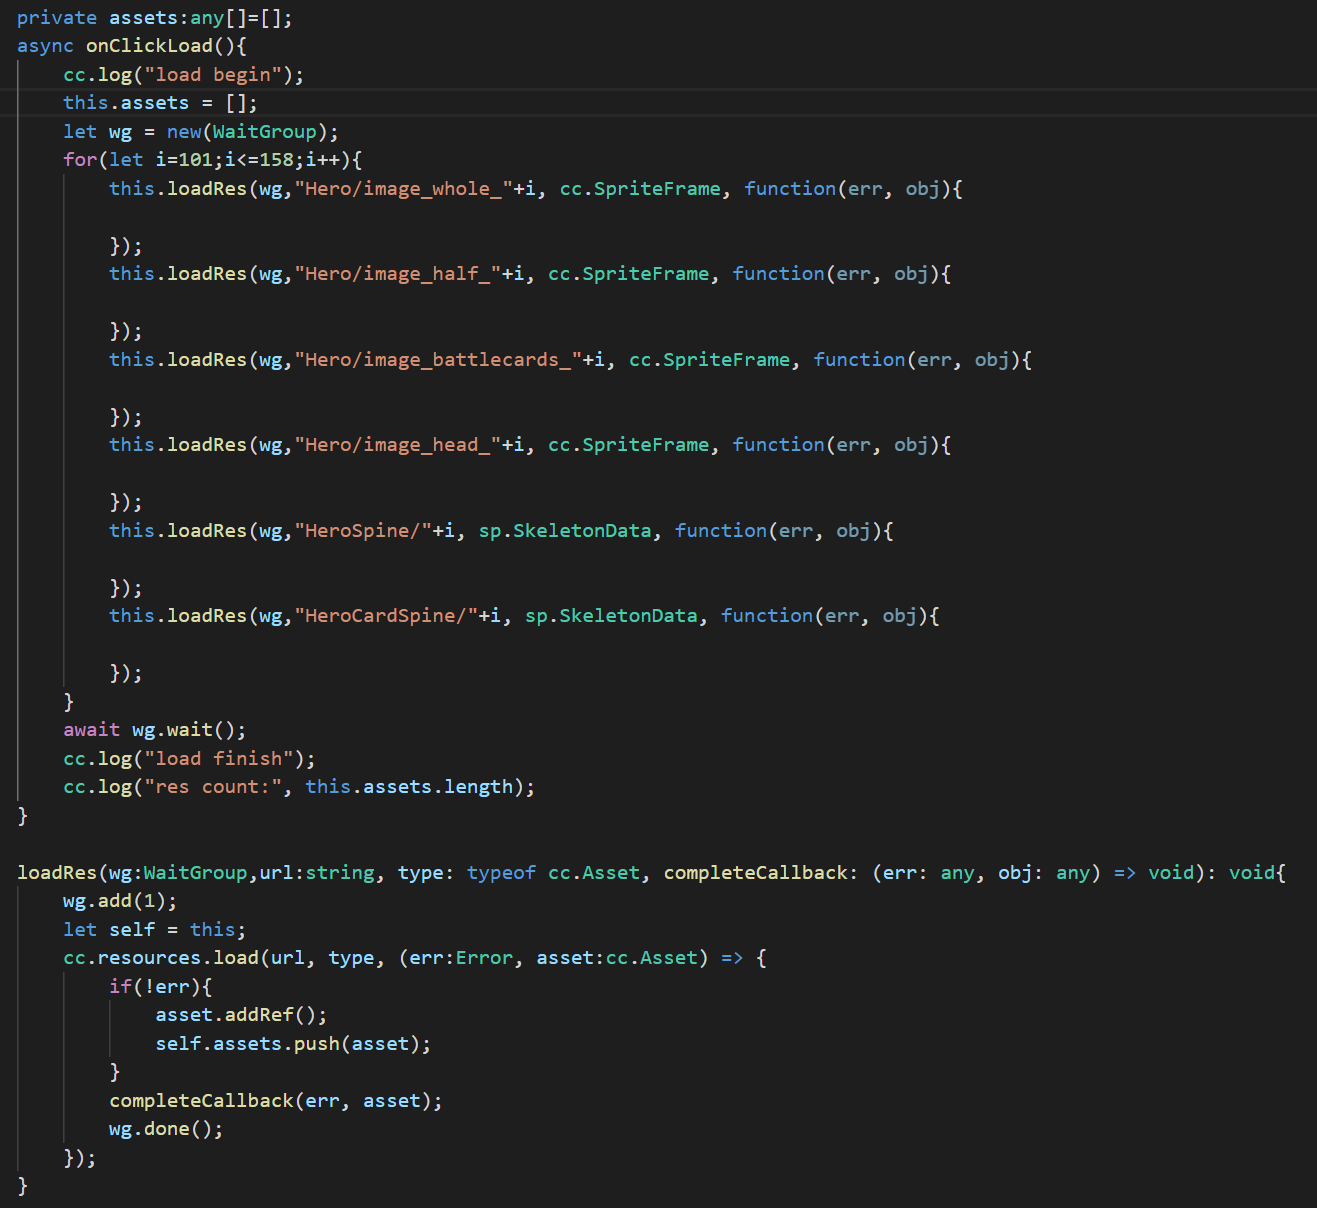Image resolution: width=1317 pixels, height=1208 pixels.
Task: Click the "HeroSpine/" path string
Action: (363, 531)
